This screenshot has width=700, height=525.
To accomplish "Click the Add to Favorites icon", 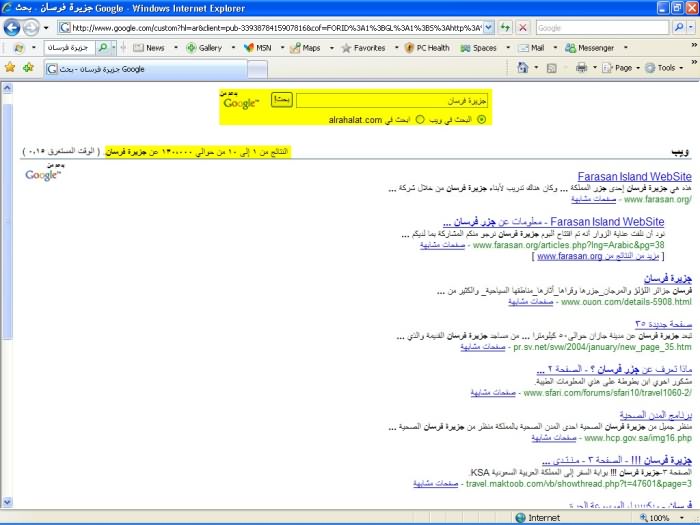I will [28, 67].
